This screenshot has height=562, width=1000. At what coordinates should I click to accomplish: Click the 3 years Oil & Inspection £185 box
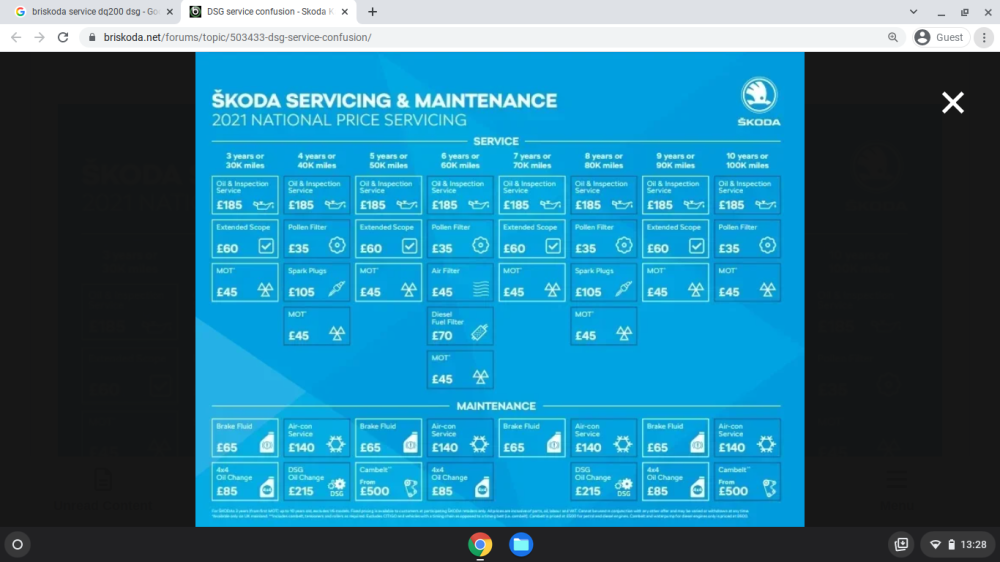point(245,195)
